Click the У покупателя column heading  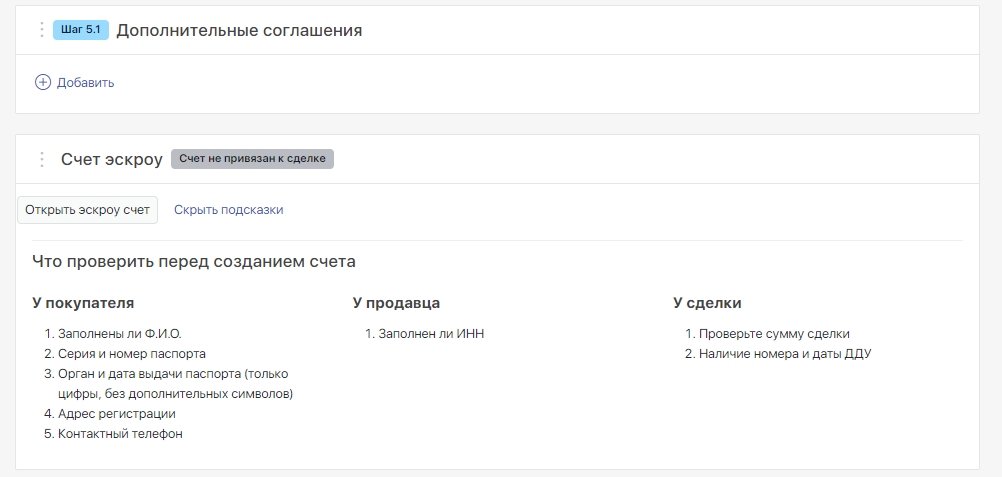[x=83, y=303]
